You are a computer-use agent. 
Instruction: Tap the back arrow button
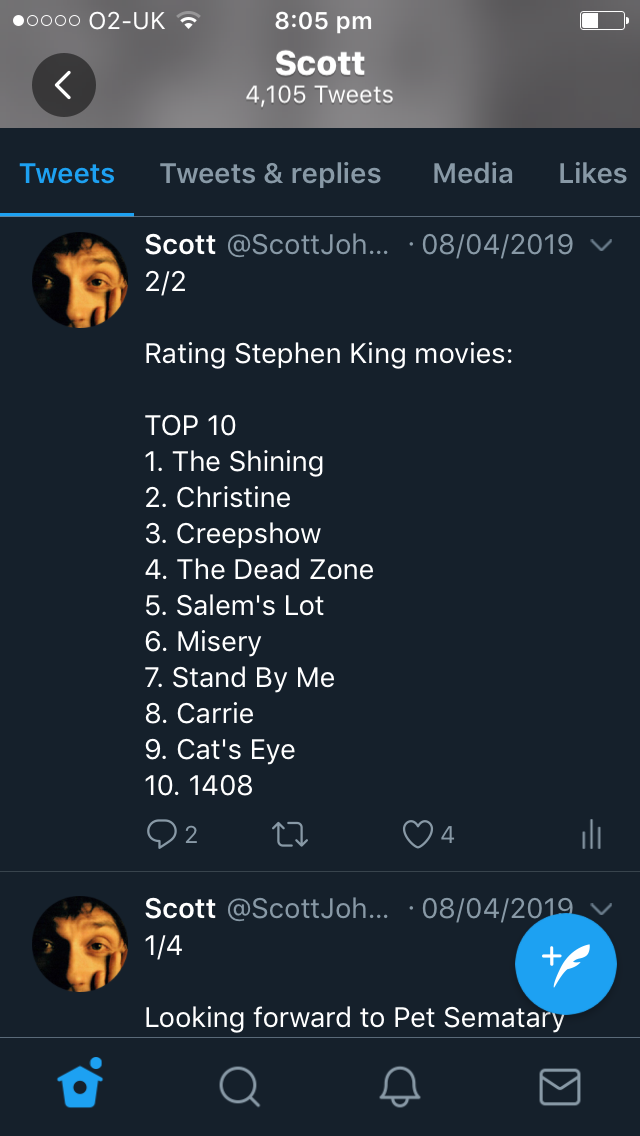coord(64,85)
